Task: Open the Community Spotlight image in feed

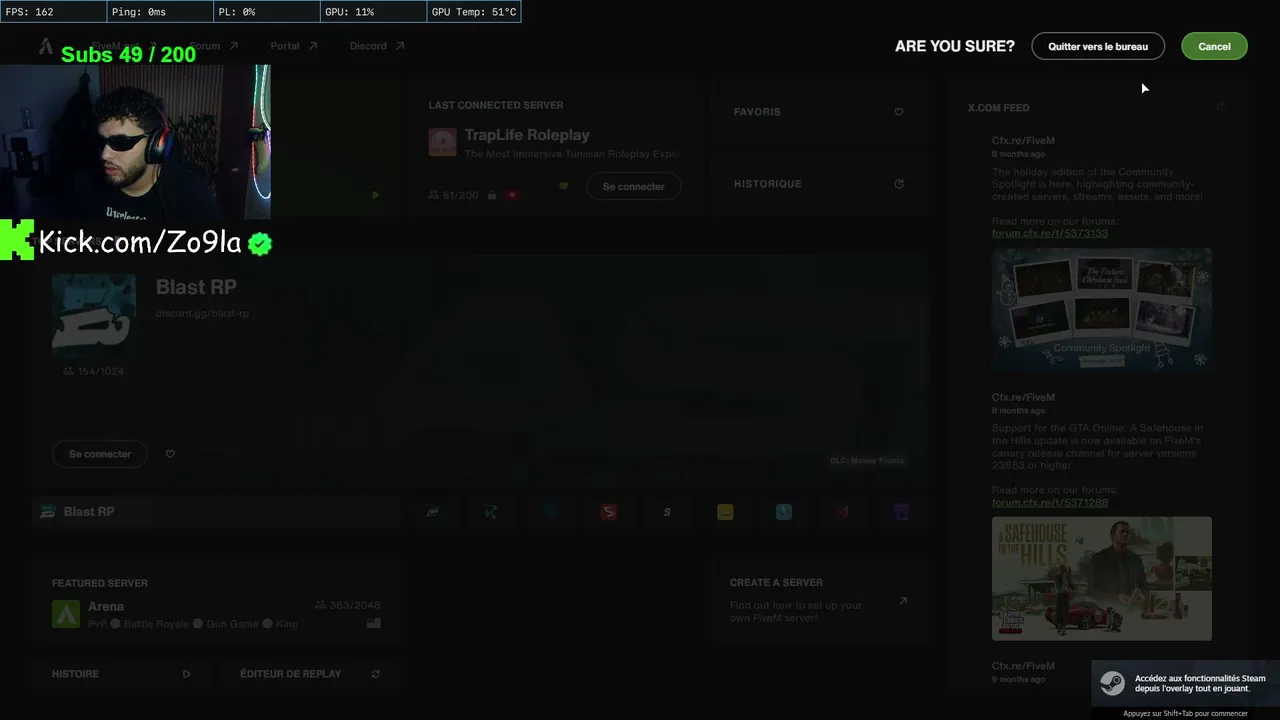Action: 1102,310
